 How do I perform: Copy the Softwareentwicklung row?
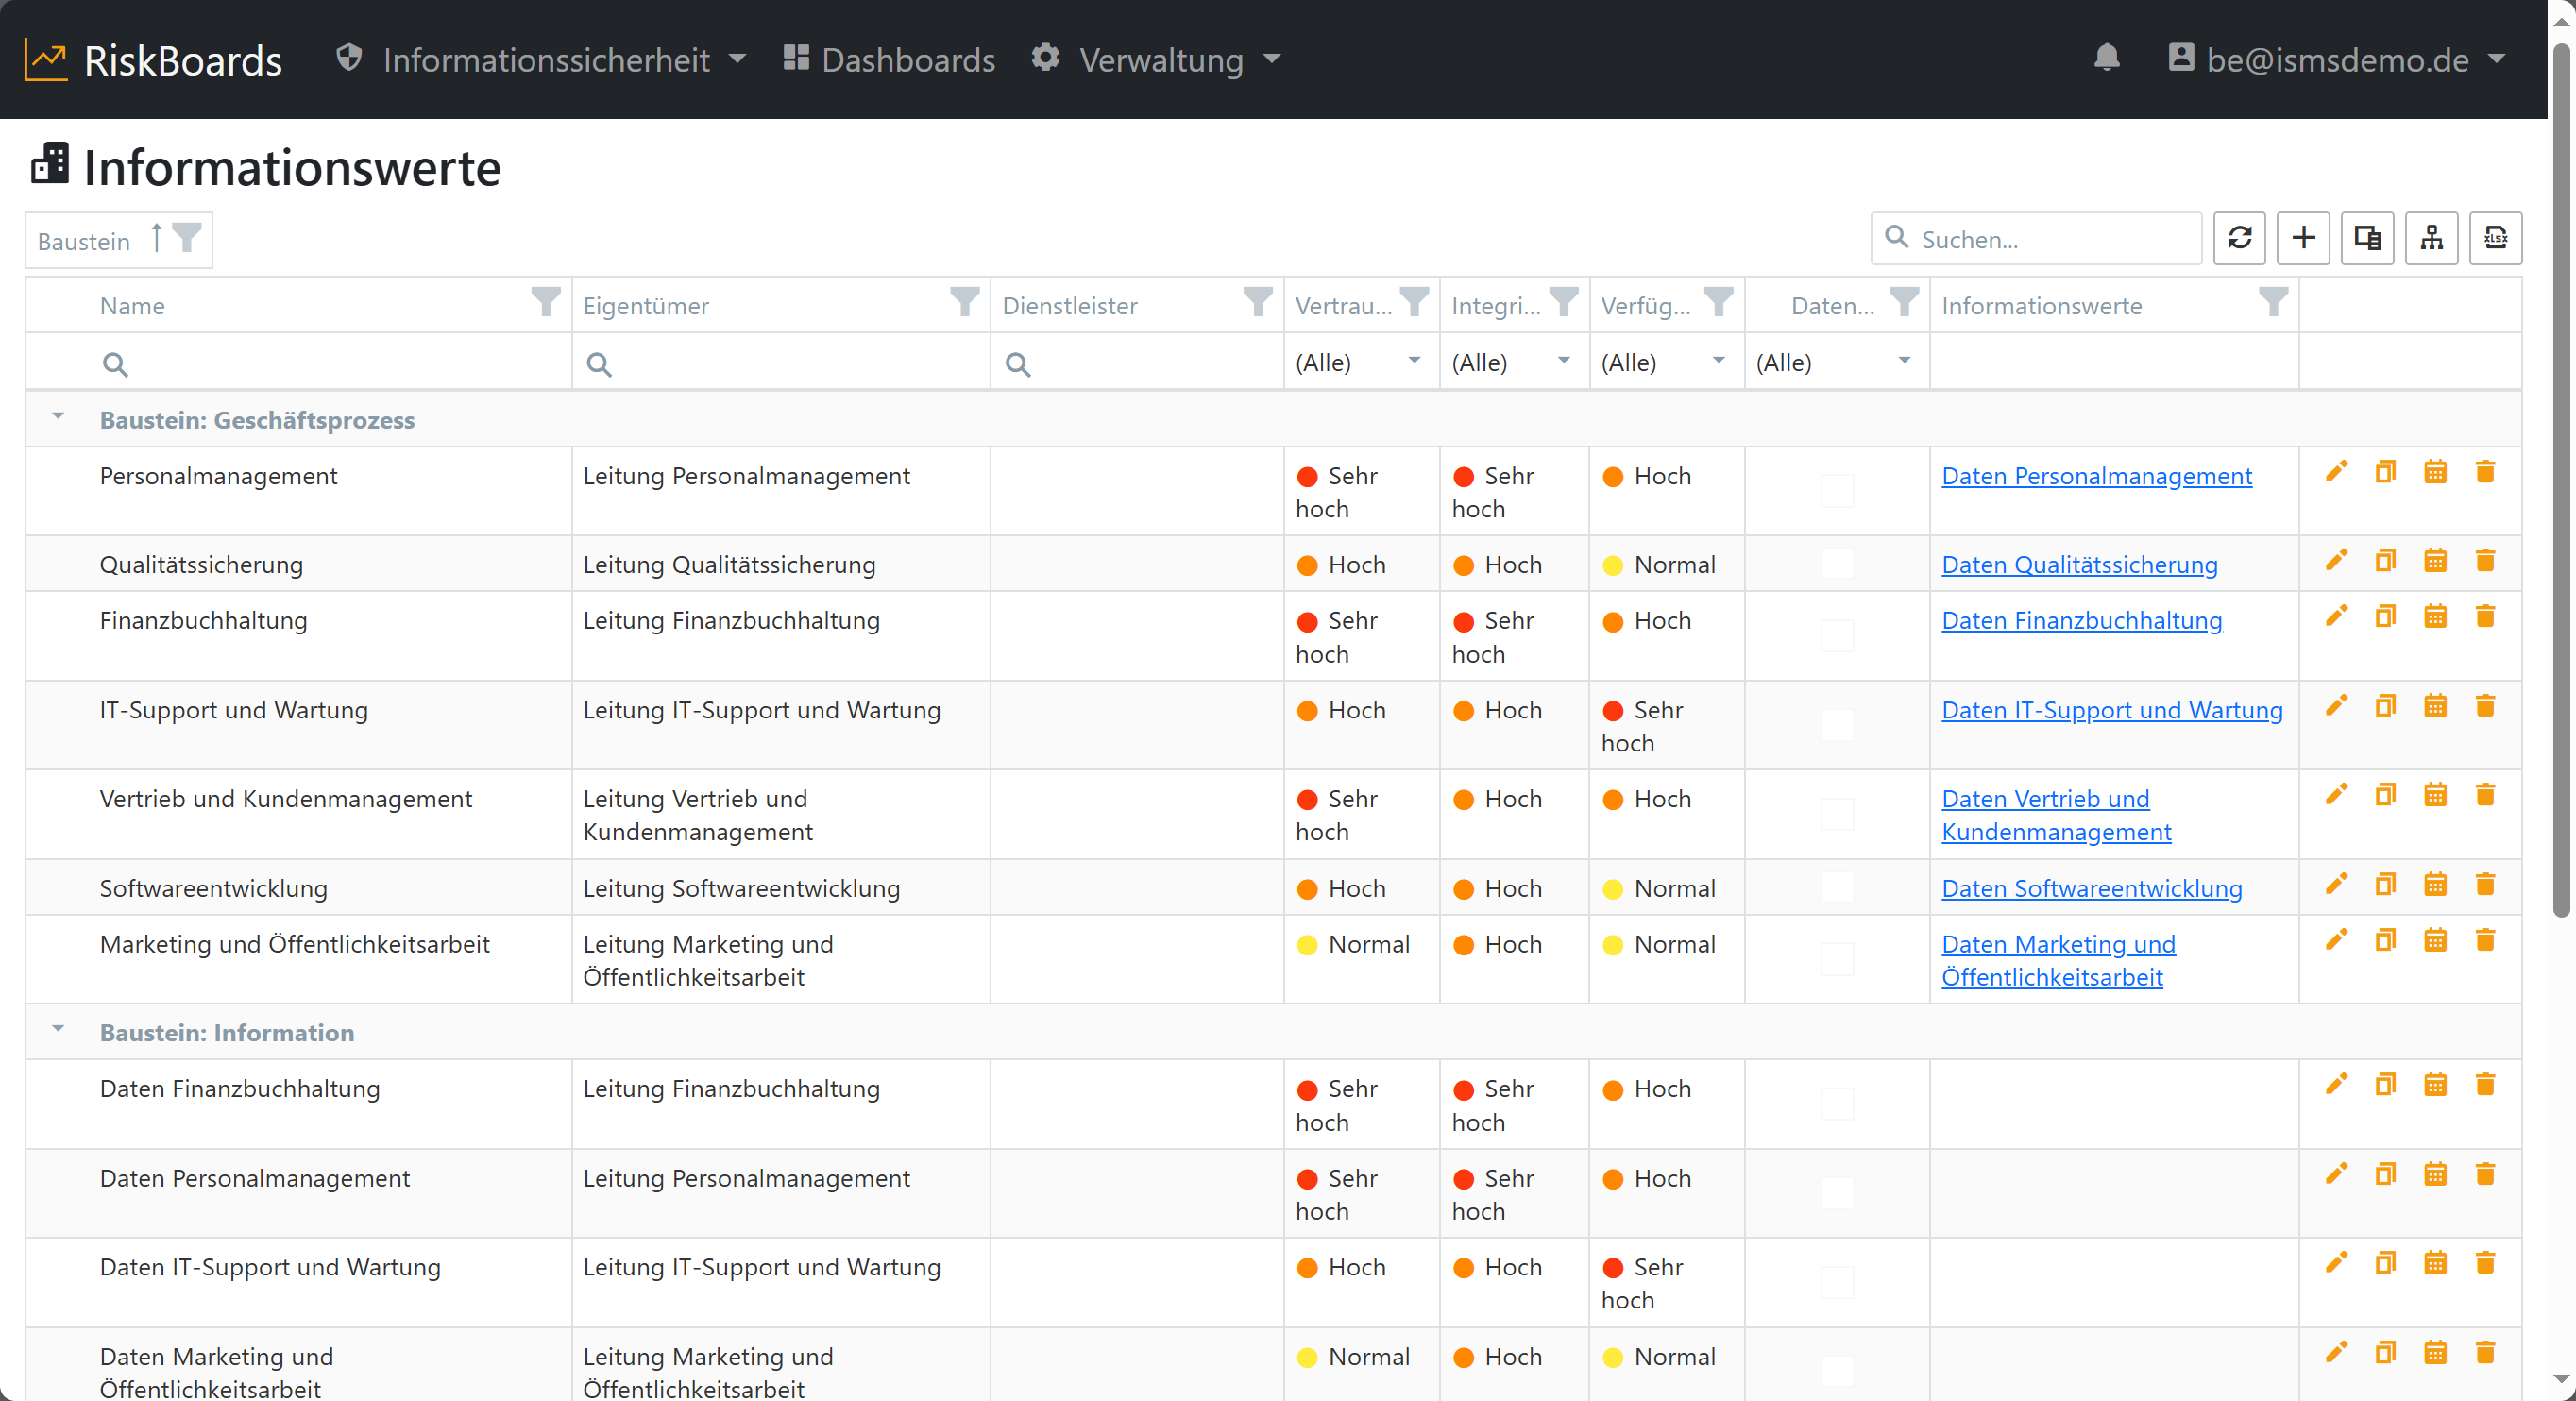point(2386,885)
